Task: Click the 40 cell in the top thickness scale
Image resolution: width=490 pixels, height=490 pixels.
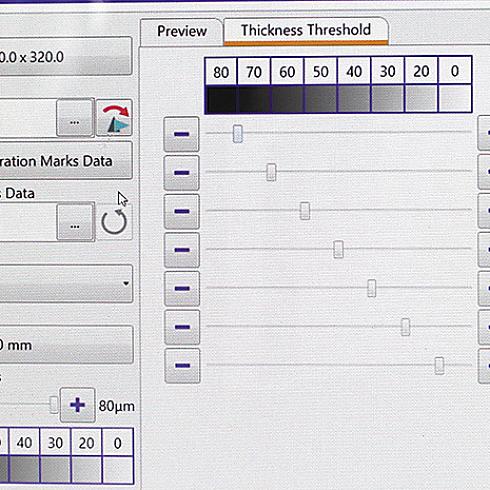Action: click(354, 71)
